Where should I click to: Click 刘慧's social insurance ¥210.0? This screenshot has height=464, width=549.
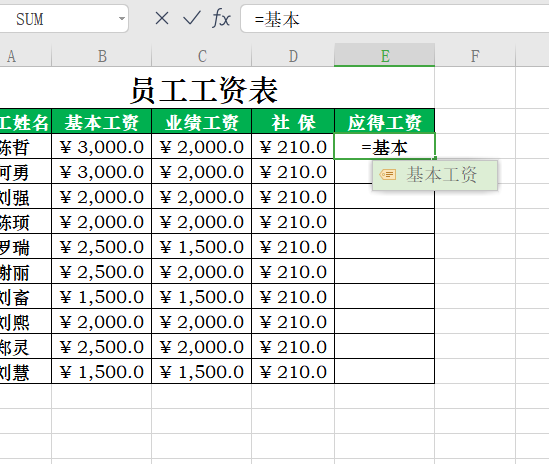[293, 371]
